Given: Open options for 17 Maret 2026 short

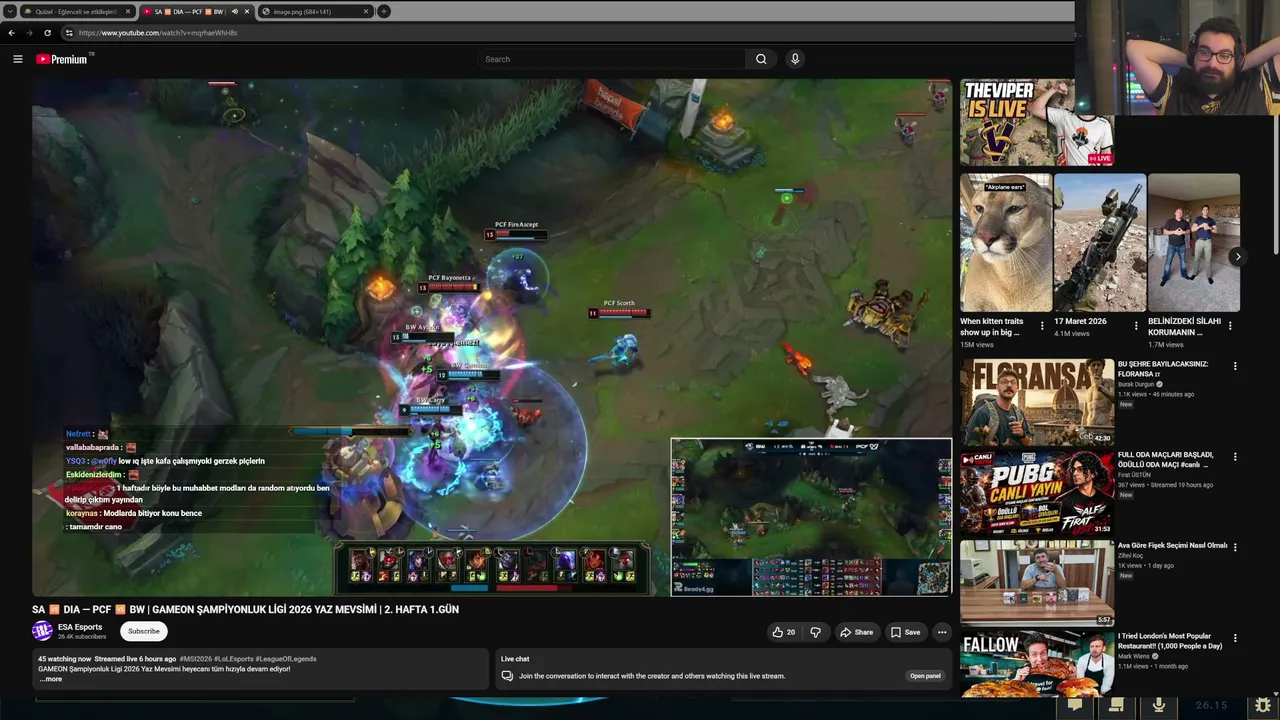Looking at the screenshot, I should tap(1136, 326).
